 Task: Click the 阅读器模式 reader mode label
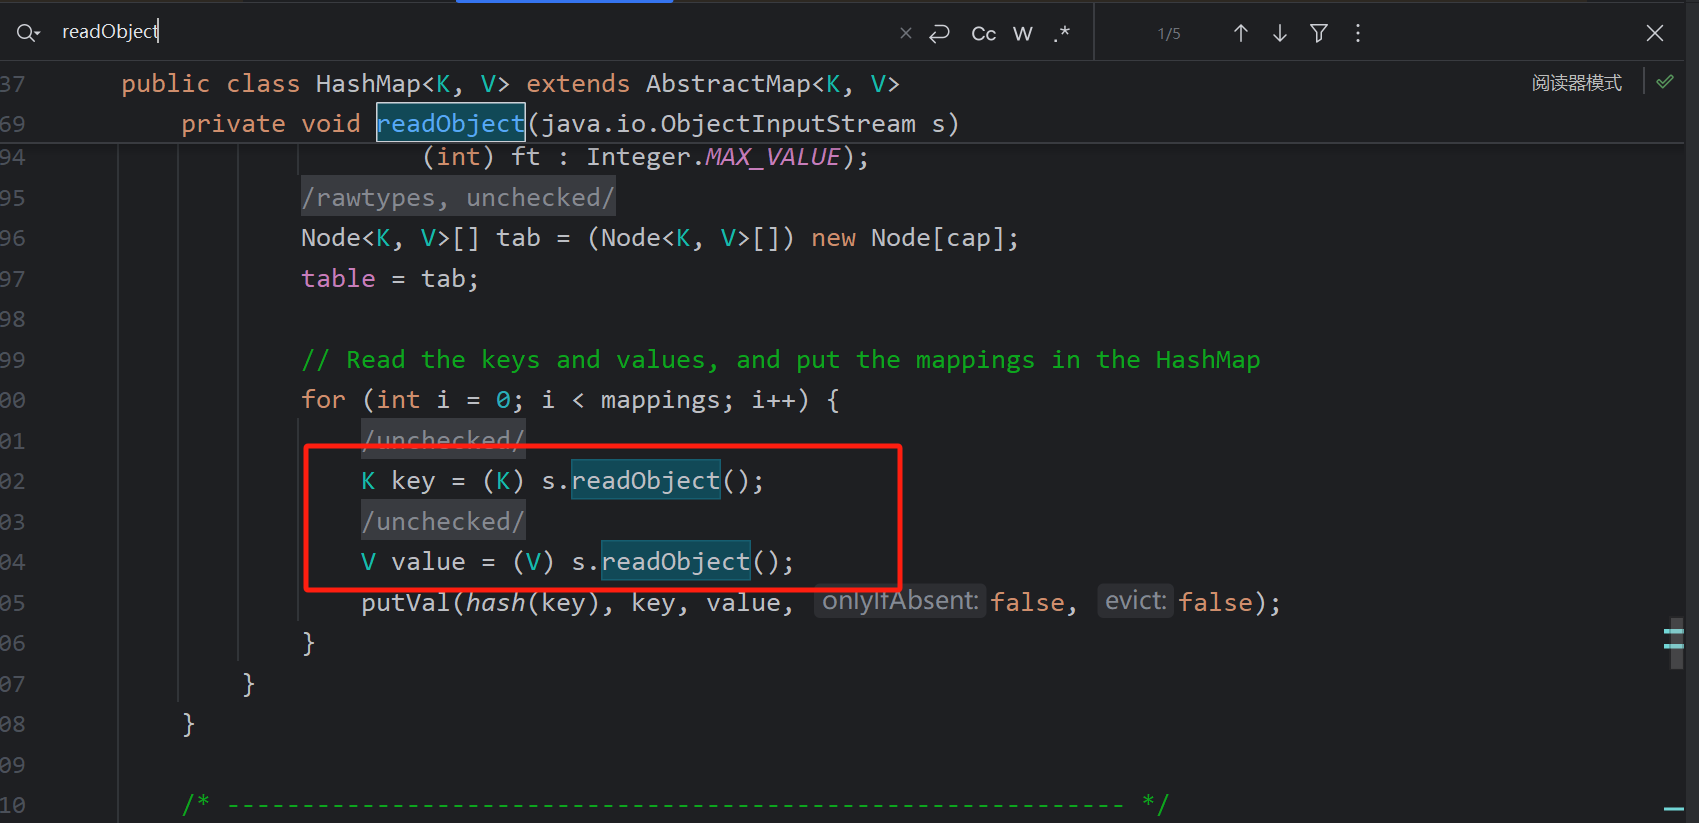1577,83
